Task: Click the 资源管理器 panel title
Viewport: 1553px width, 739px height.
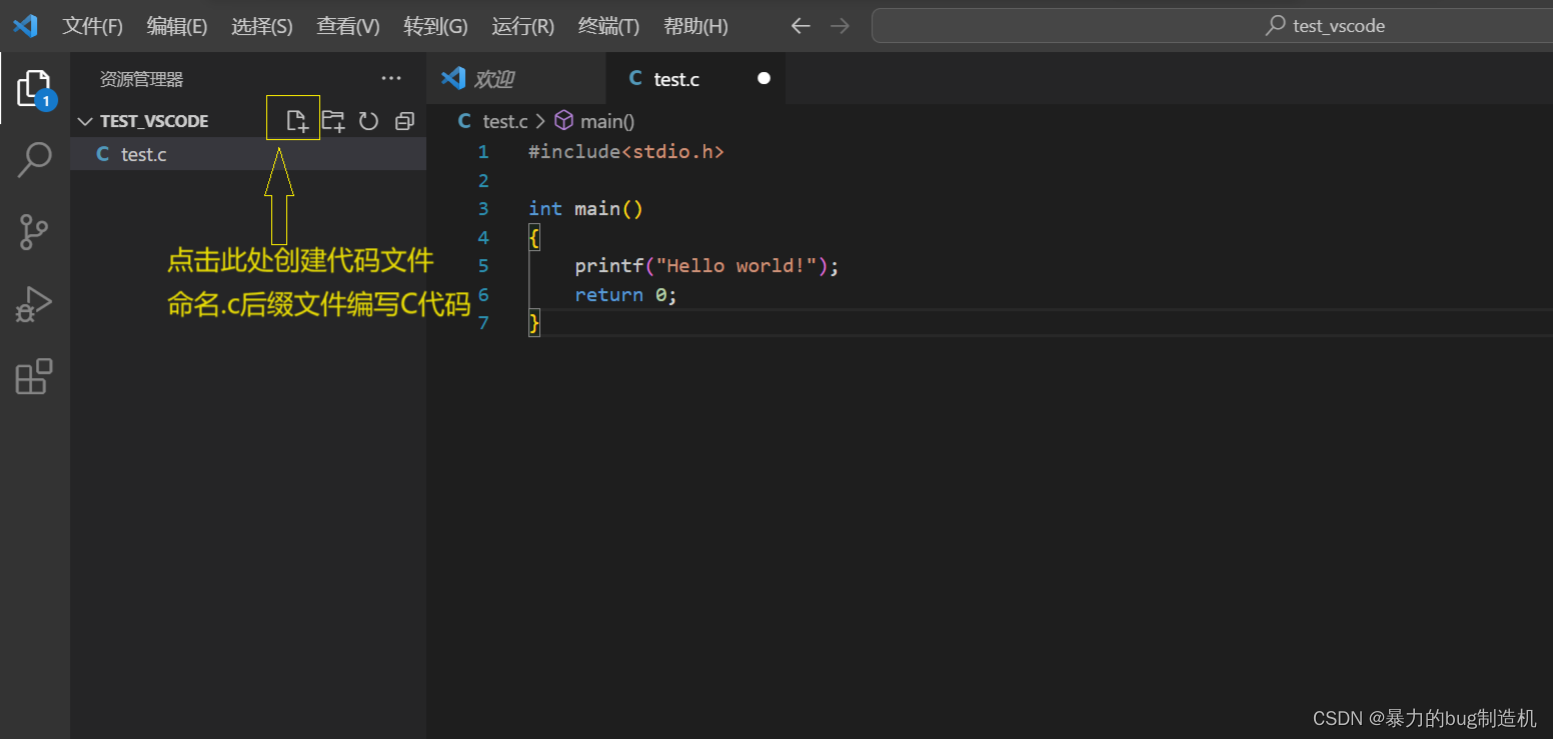Action: click(142, 79)
